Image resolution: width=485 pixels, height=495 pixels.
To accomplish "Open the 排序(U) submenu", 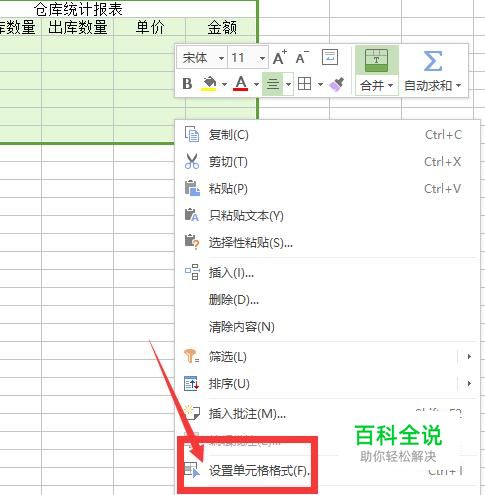I will [327, 384].
